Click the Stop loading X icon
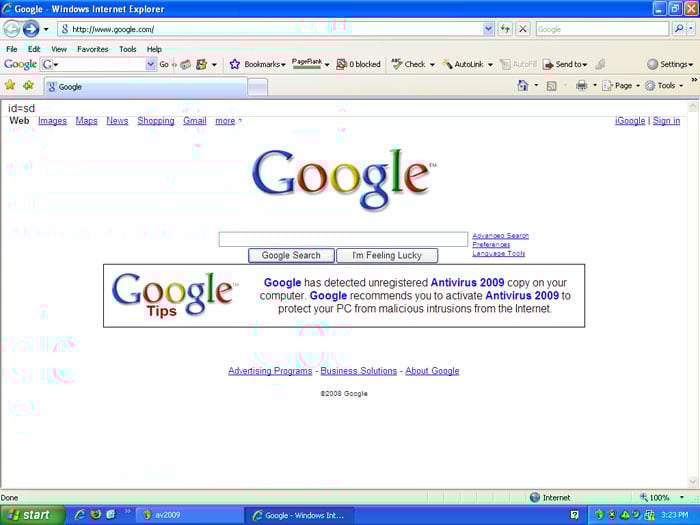700x525 pixels. 522,29
